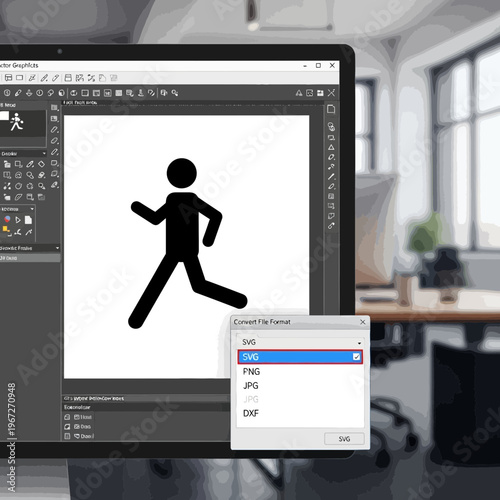Open the dropdown arrow above the color circle icon
Screen dimensions: 500x500
point(32,209)
